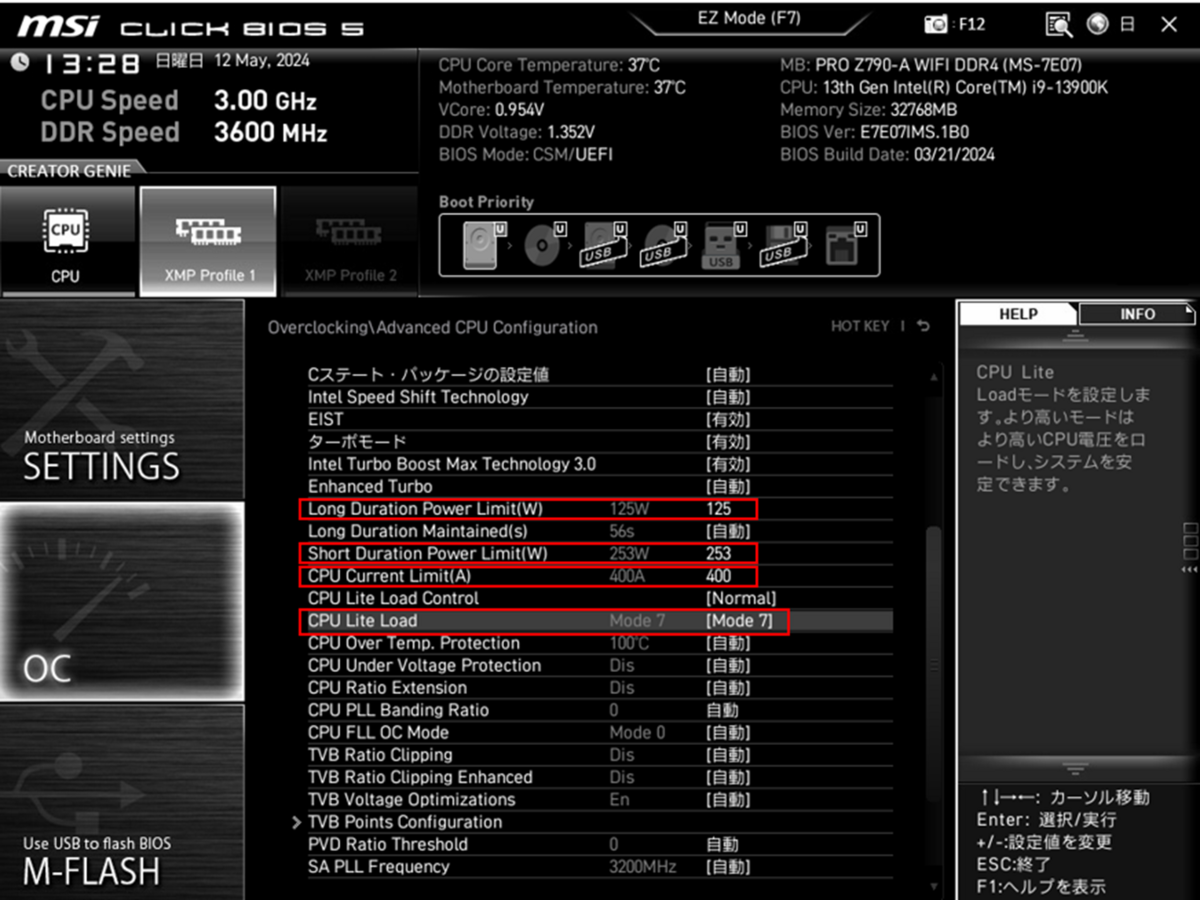Select the USB CD/DVD boot icon
This screenshot has height=900, width=1200.
tap(664, 246)
